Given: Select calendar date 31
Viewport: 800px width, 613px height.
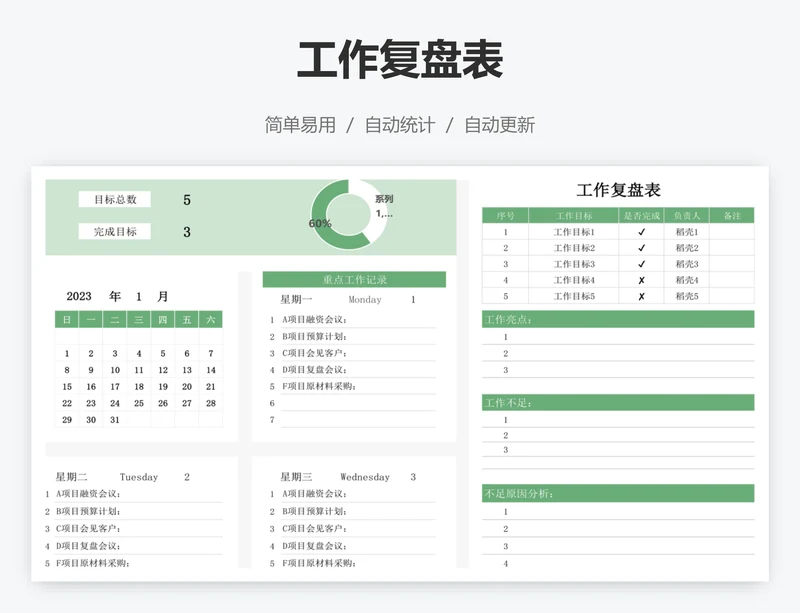Looking at the screenshot, I should [115, 420].
